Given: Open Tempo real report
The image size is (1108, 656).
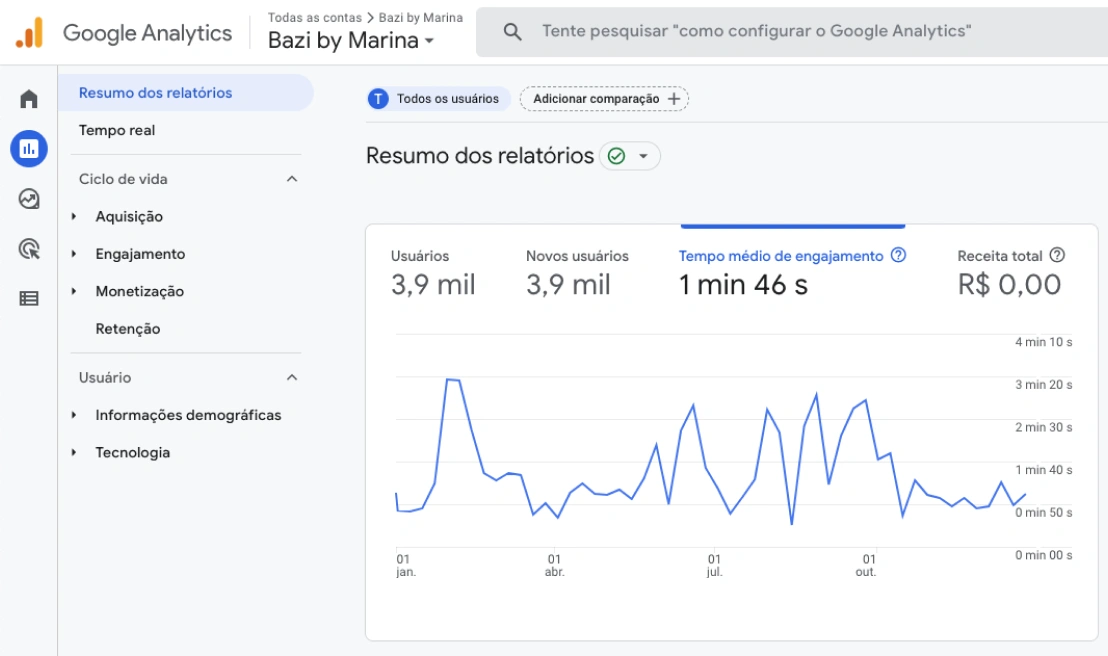Looking at the screenshot, I should 117,130.
